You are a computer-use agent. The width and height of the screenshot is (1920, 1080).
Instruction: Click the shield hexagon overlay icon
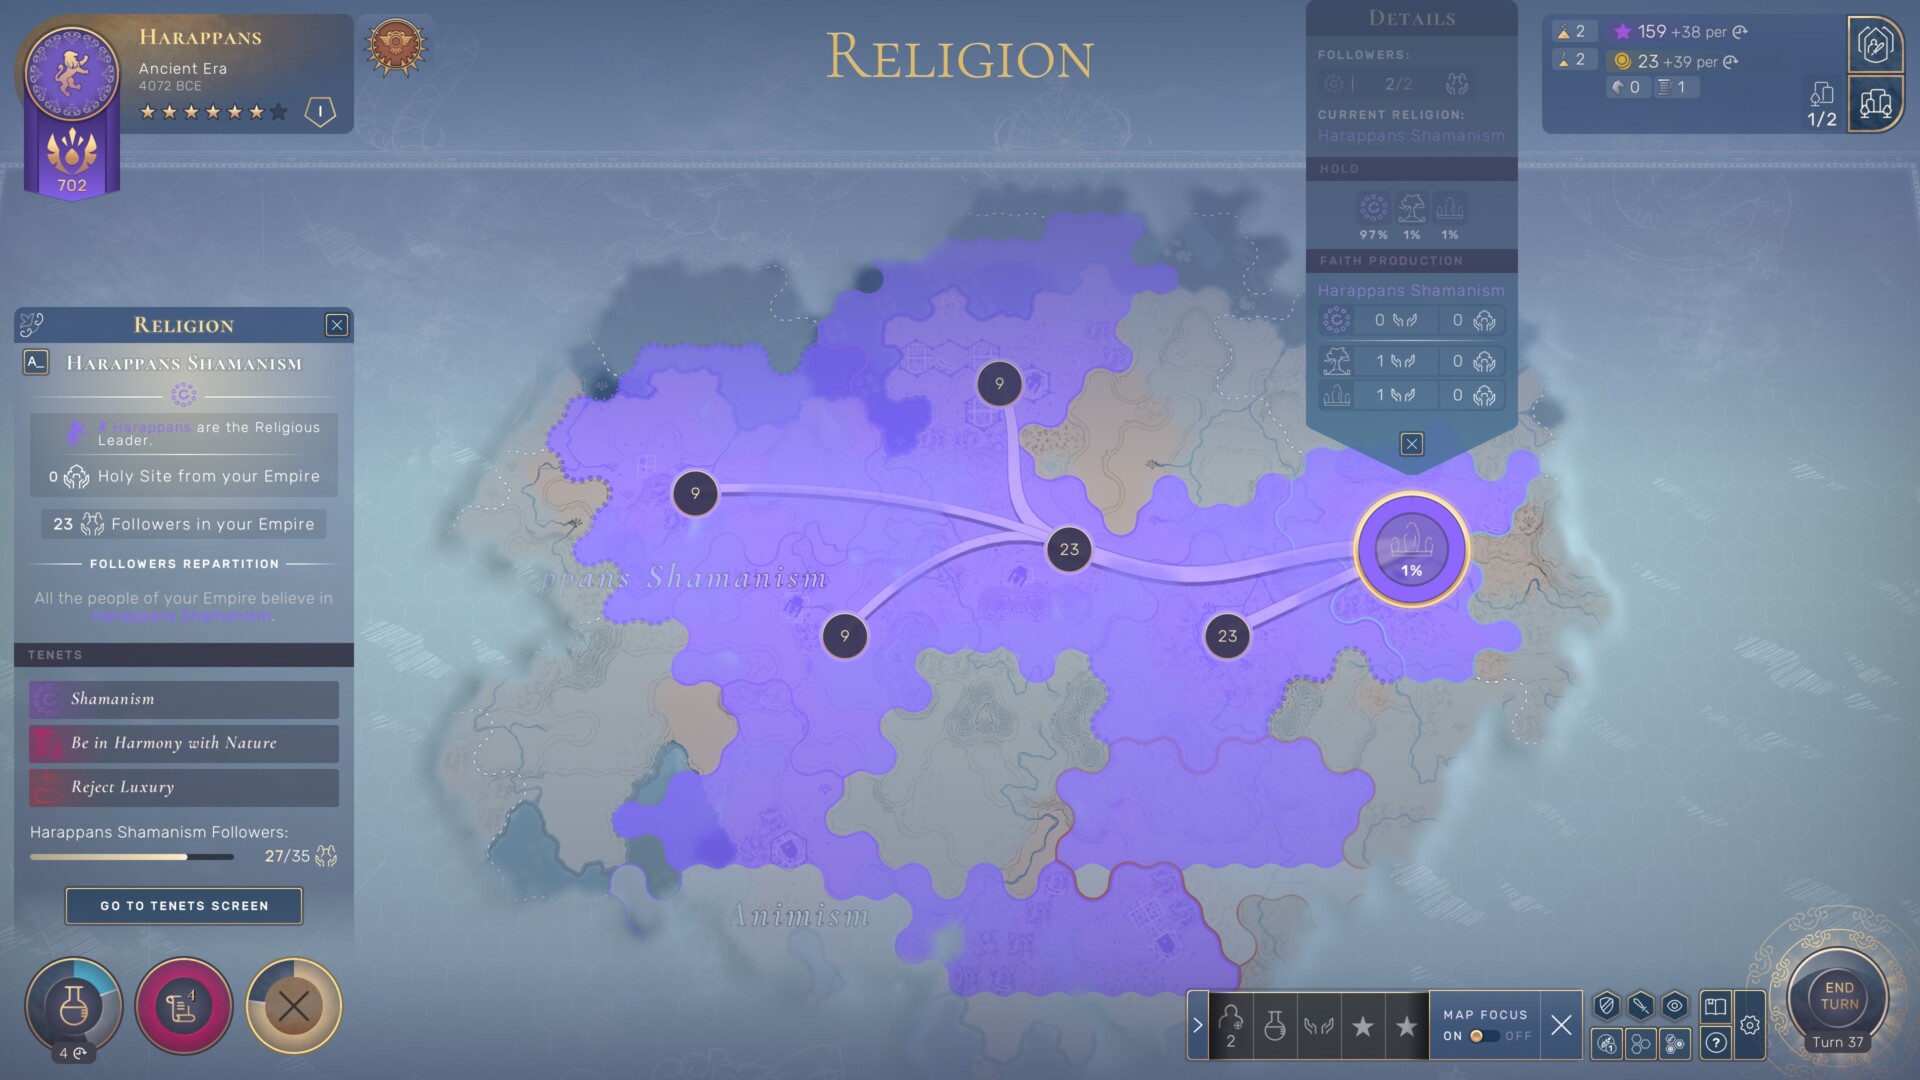coord(1607,1006)
